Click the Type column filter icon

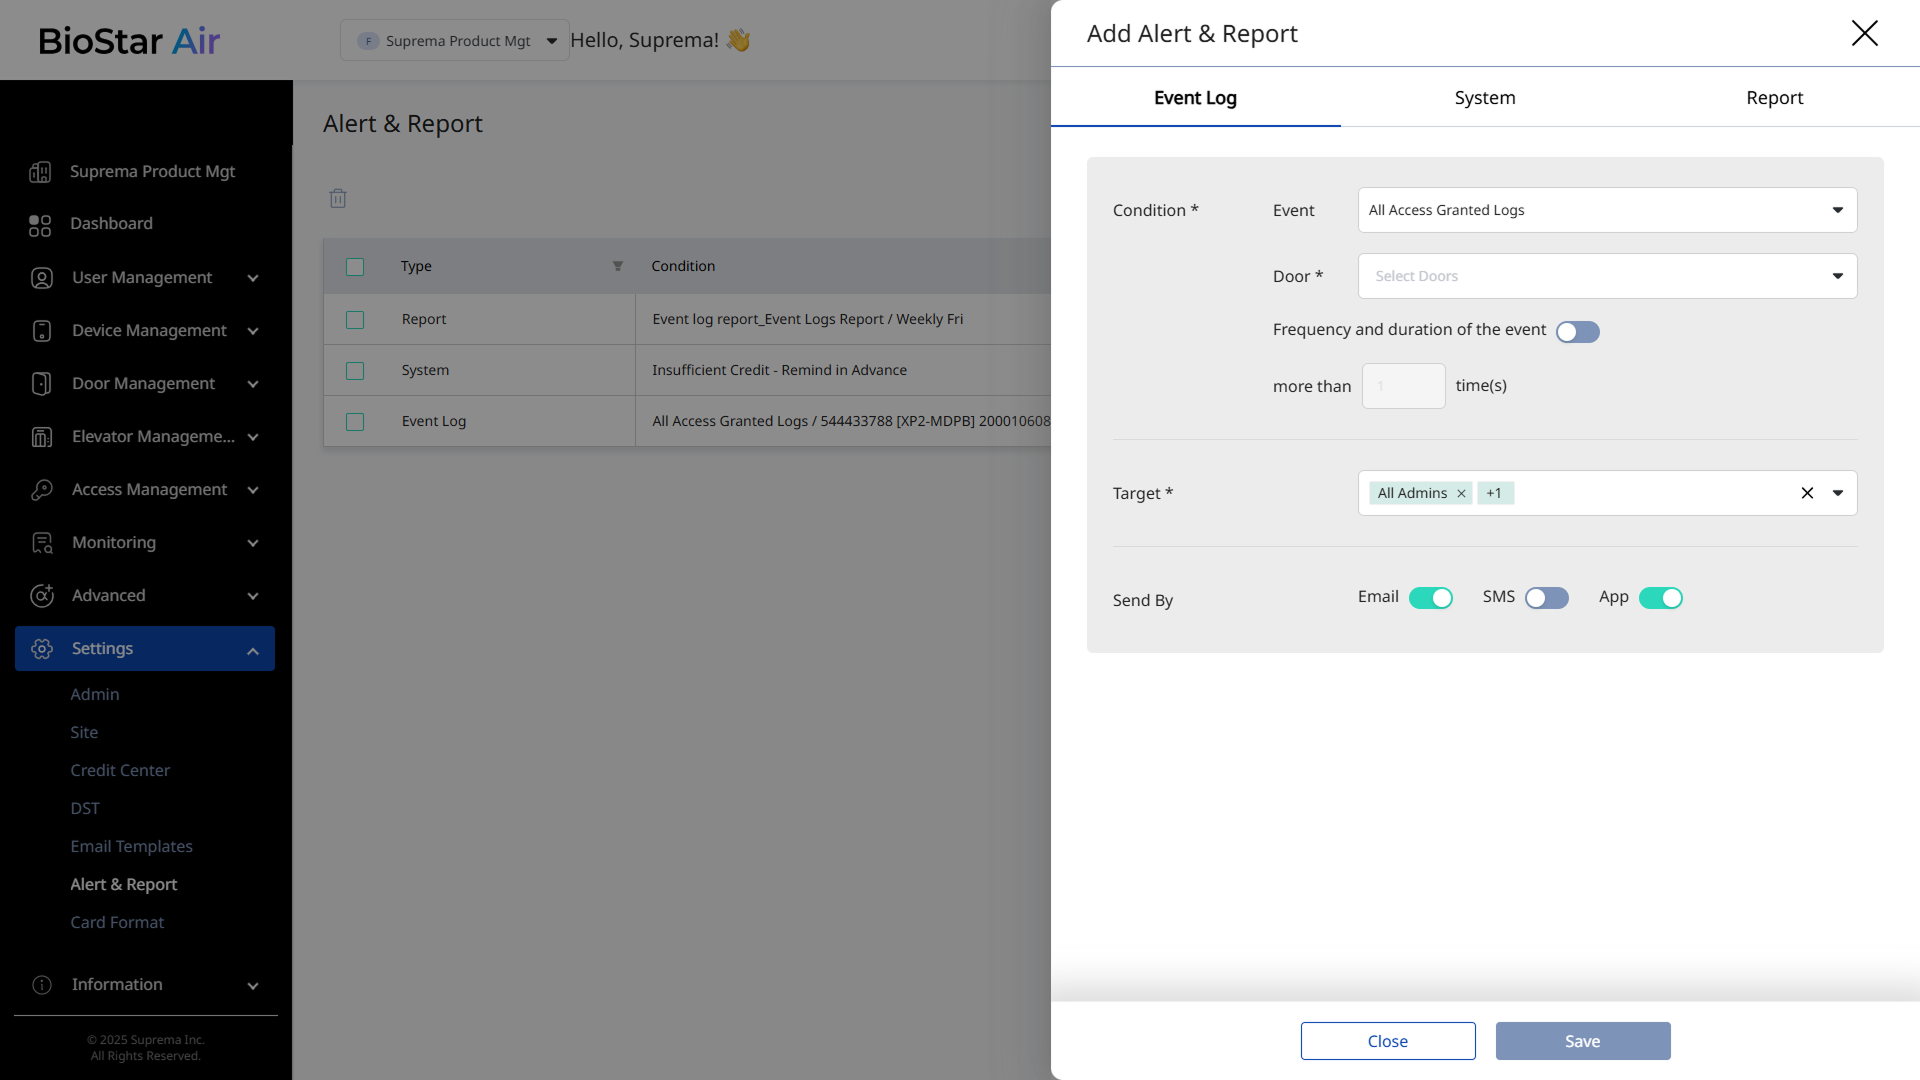click(x=617, y=266)
